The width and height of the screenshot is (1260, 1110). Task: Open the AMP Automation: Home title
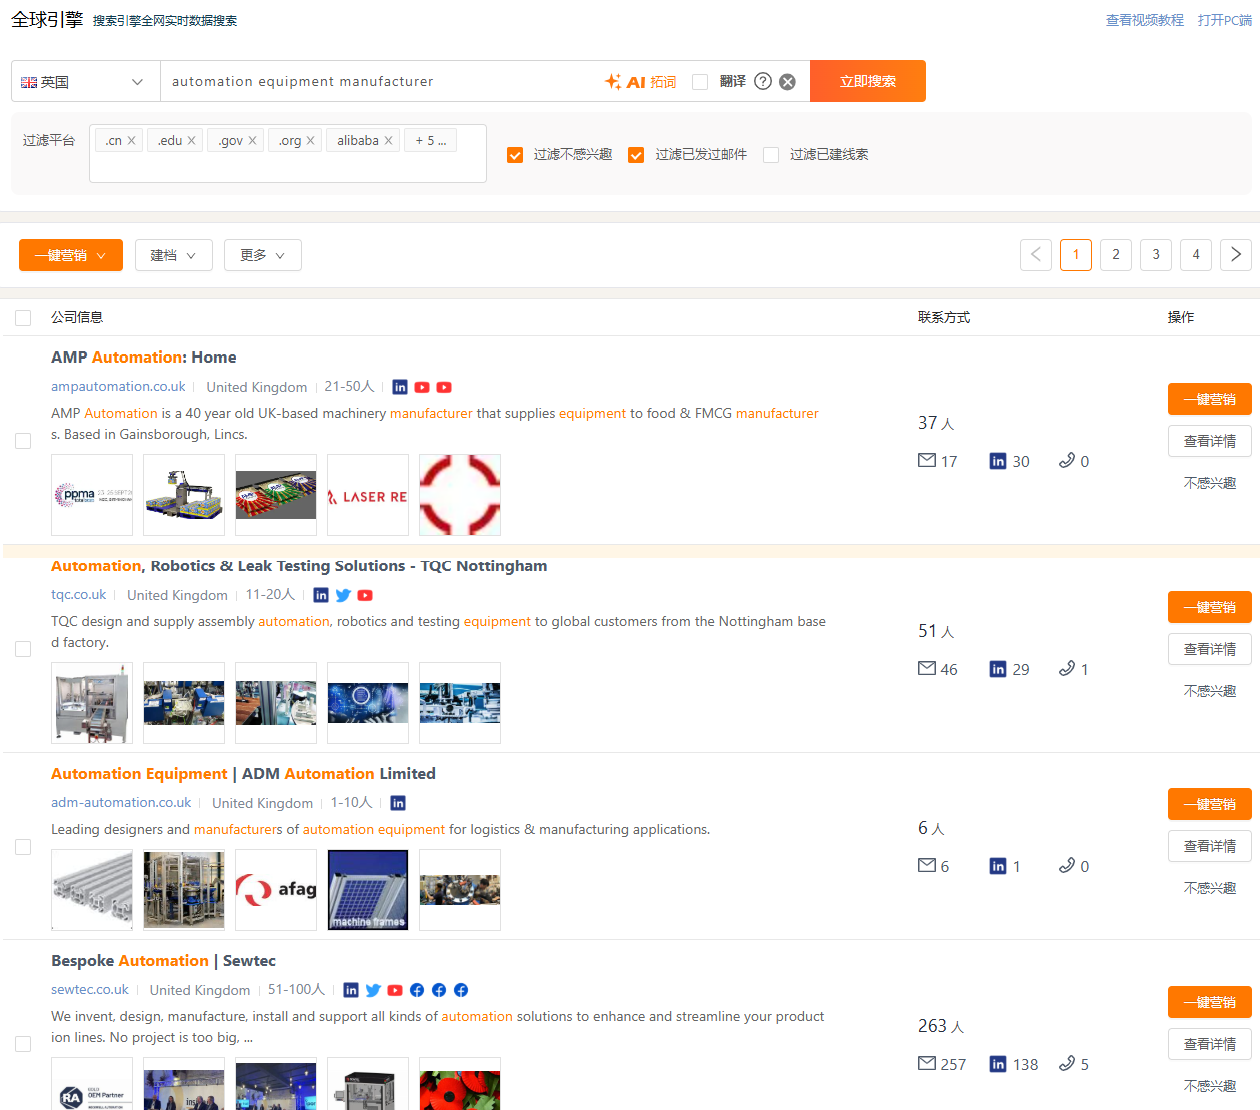(144, 357)
